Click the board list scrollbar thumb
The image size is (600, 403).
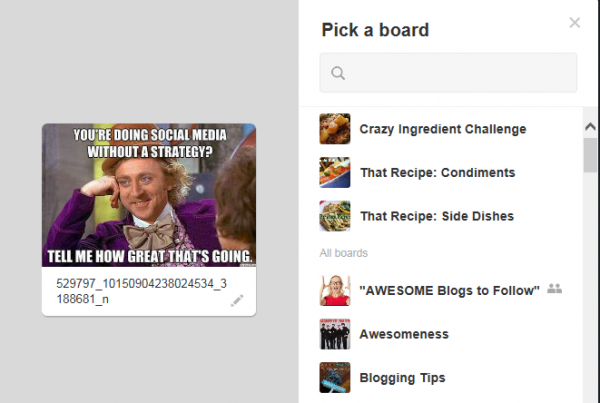[590, 155]
